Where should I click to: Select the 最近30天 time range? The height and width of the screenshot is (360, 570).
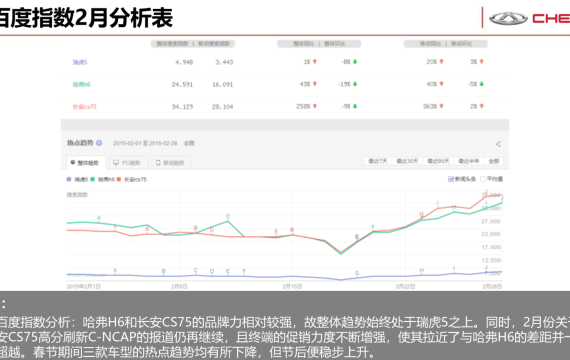(407, 161)
